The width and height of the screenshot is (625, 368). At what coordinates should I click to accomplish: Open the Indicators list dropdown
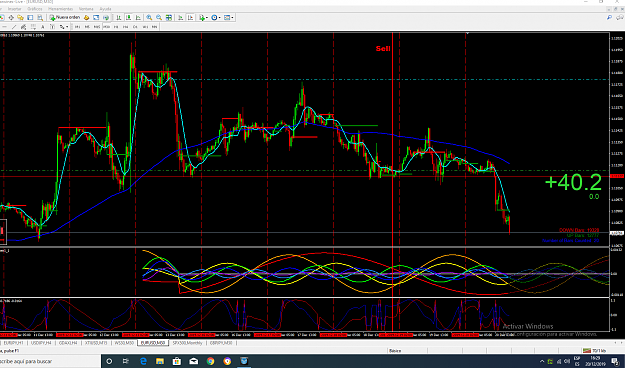coord(204,18)
